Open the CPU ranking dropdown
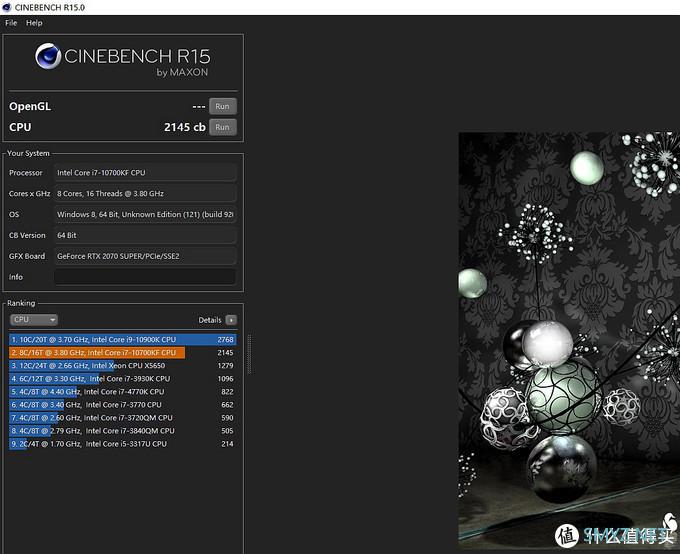The width and height of the screenshot is (680, 554). [33, 320]
